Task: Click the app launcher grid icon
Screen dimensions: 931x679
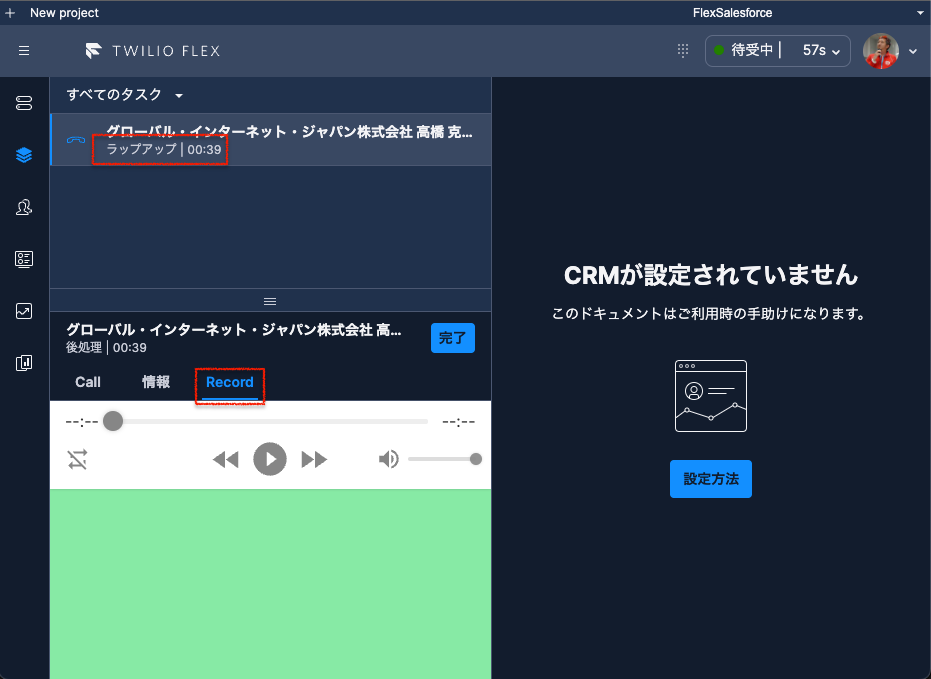Action: click(682, 50)
